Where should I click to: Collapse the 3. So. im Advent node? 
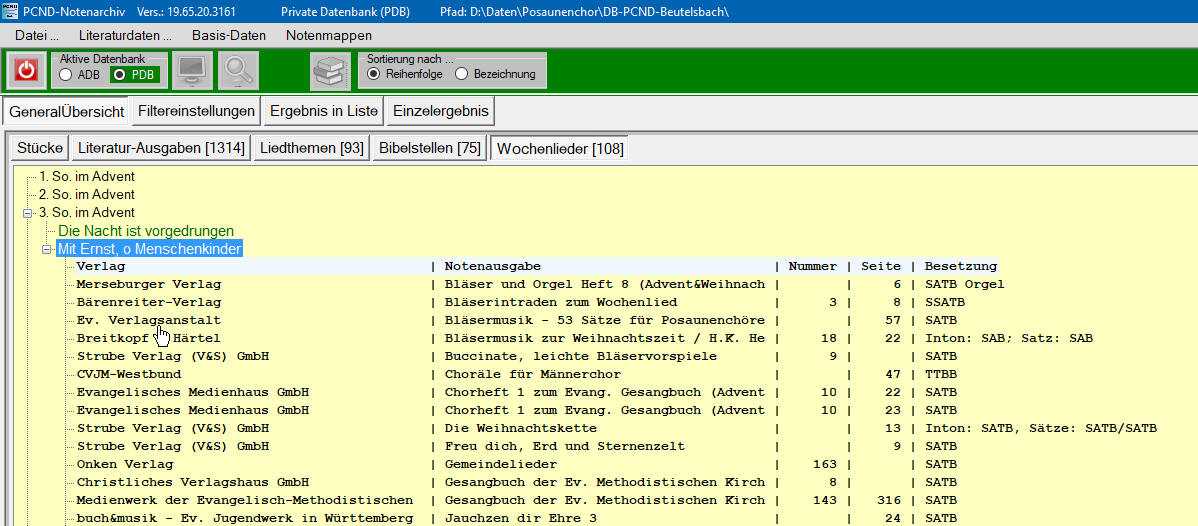coord(28,213)
